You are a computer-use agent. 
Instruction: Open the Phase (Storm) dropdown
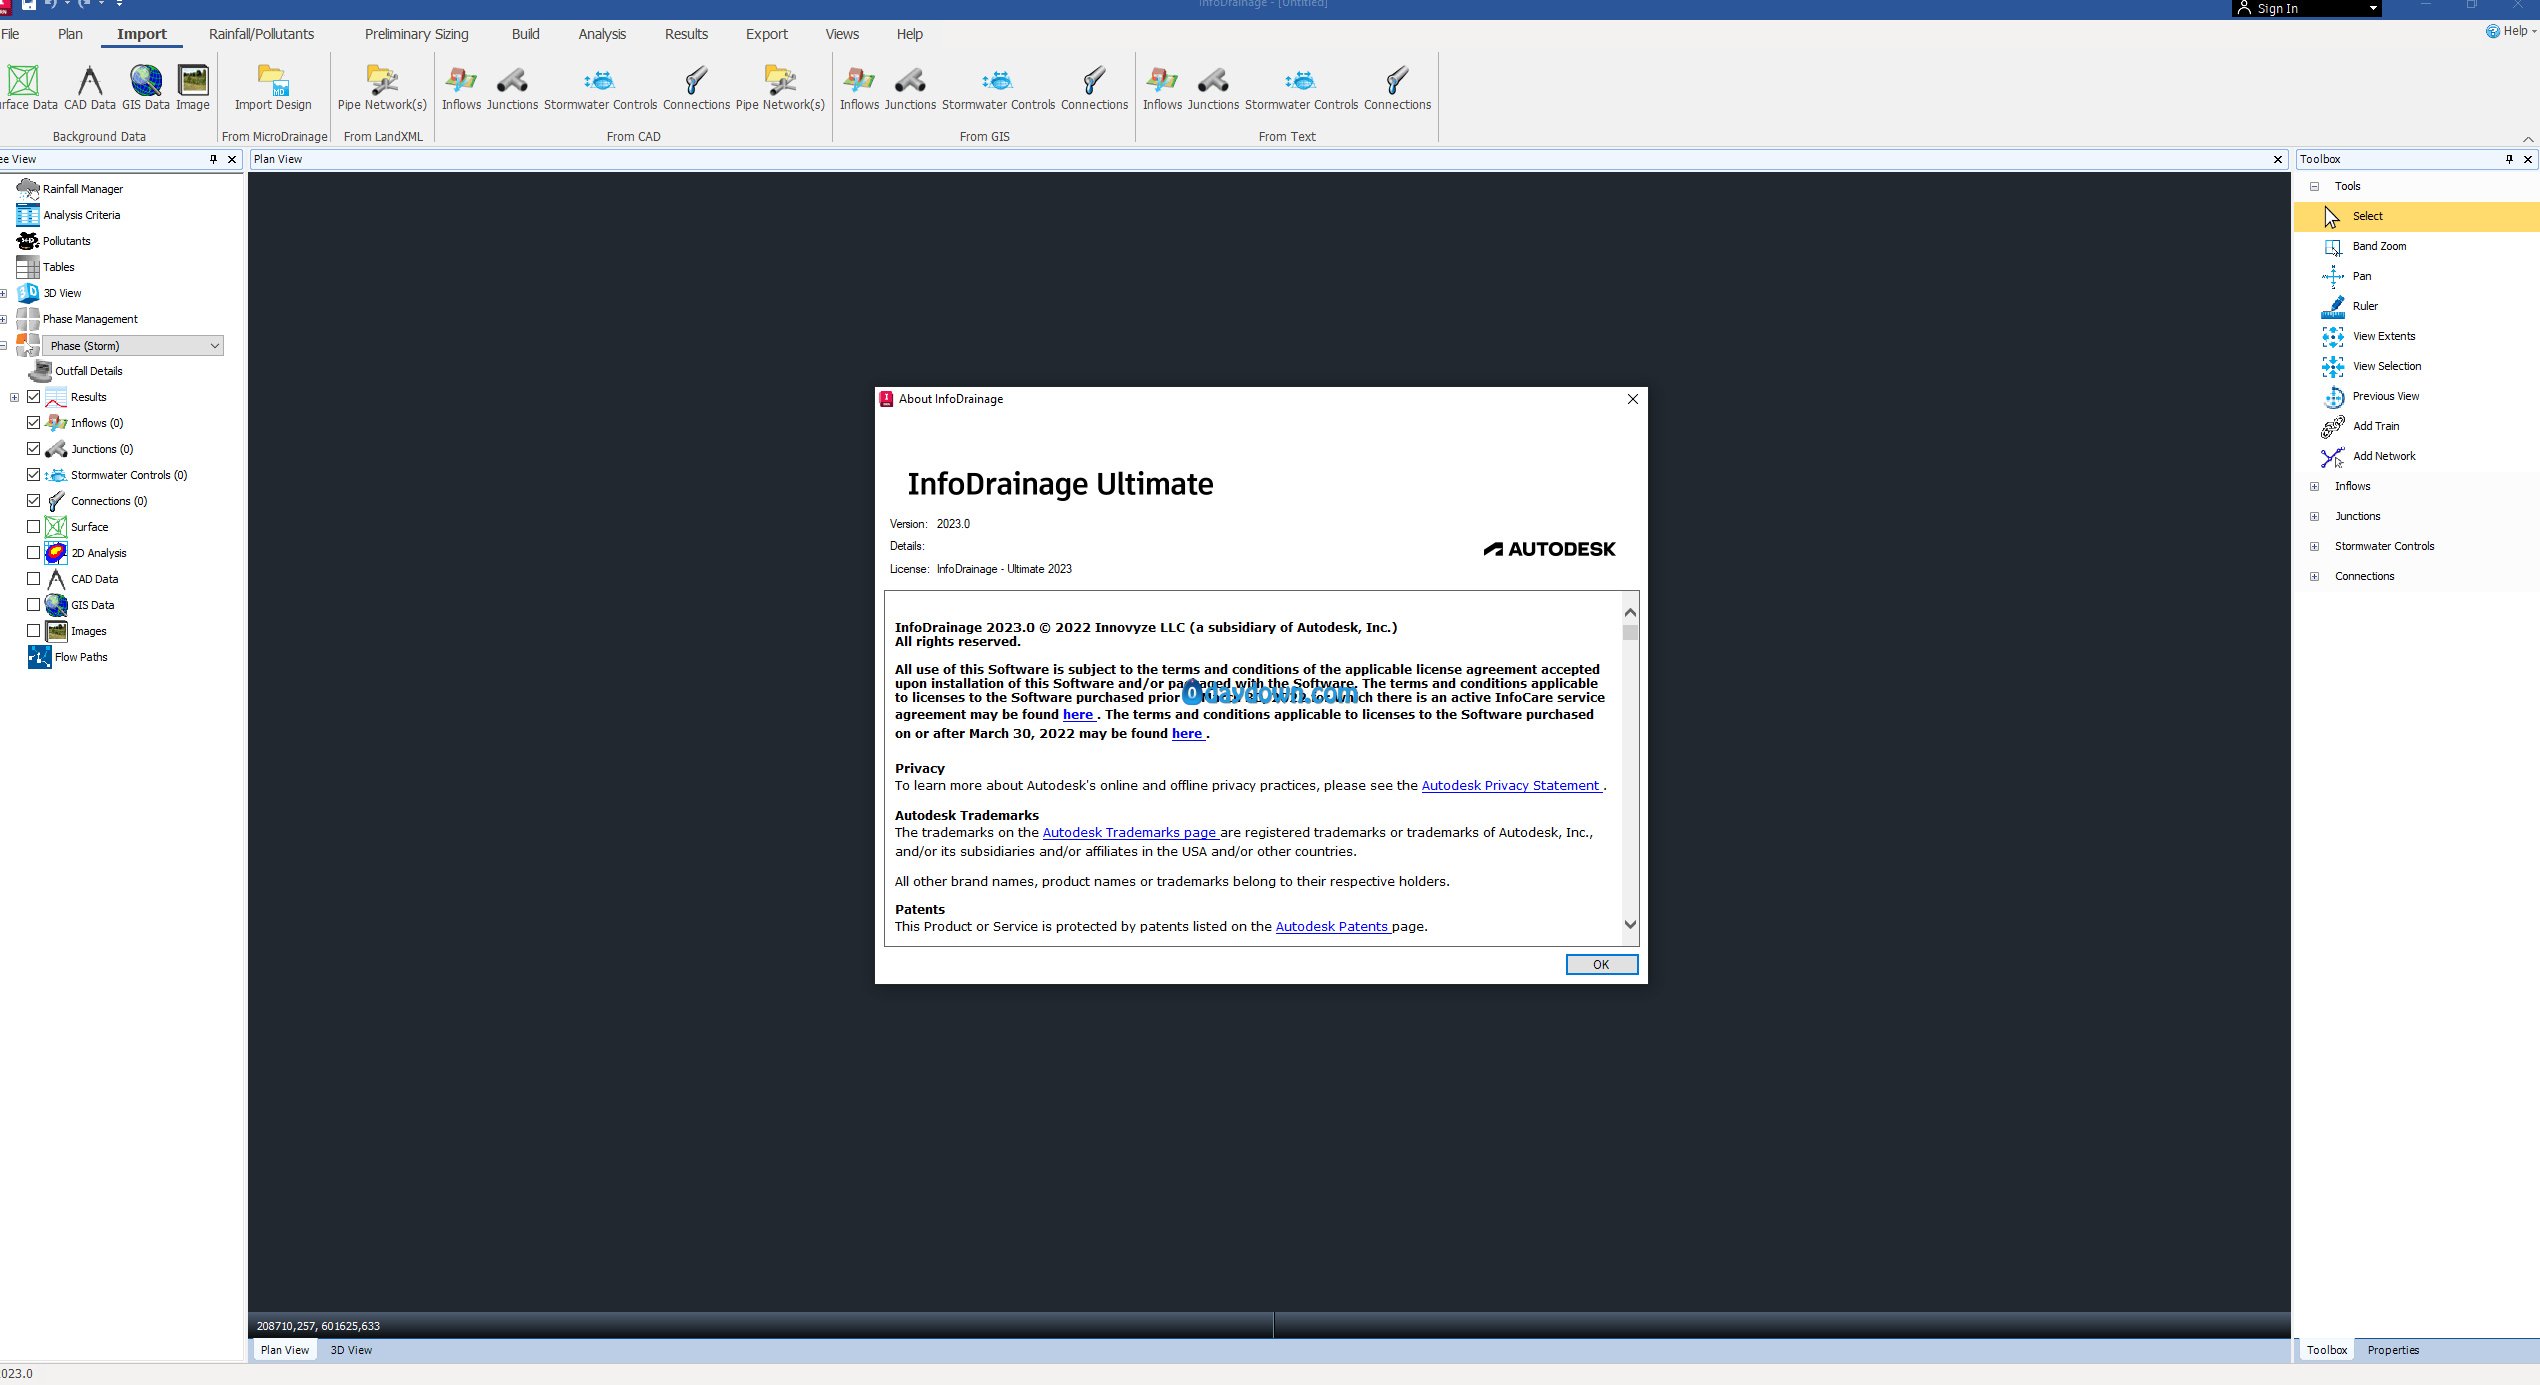coord(133,346)
